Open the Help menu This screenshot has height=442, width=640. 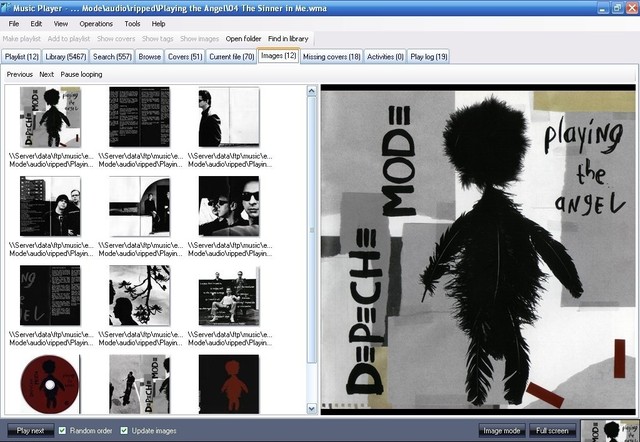[158, 24]
